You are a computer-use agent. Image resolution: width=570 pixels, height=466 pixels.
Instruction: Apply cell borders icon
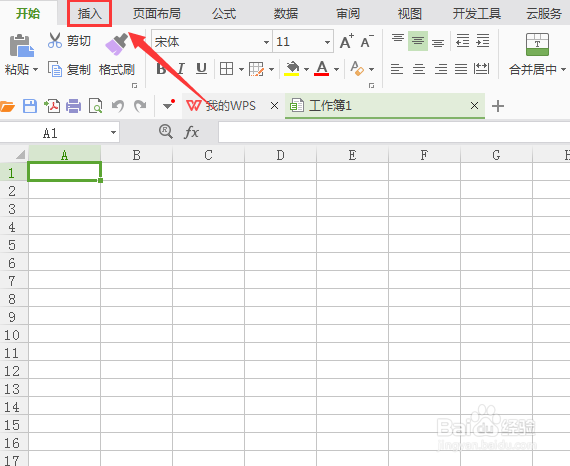[x=226, y=69]
